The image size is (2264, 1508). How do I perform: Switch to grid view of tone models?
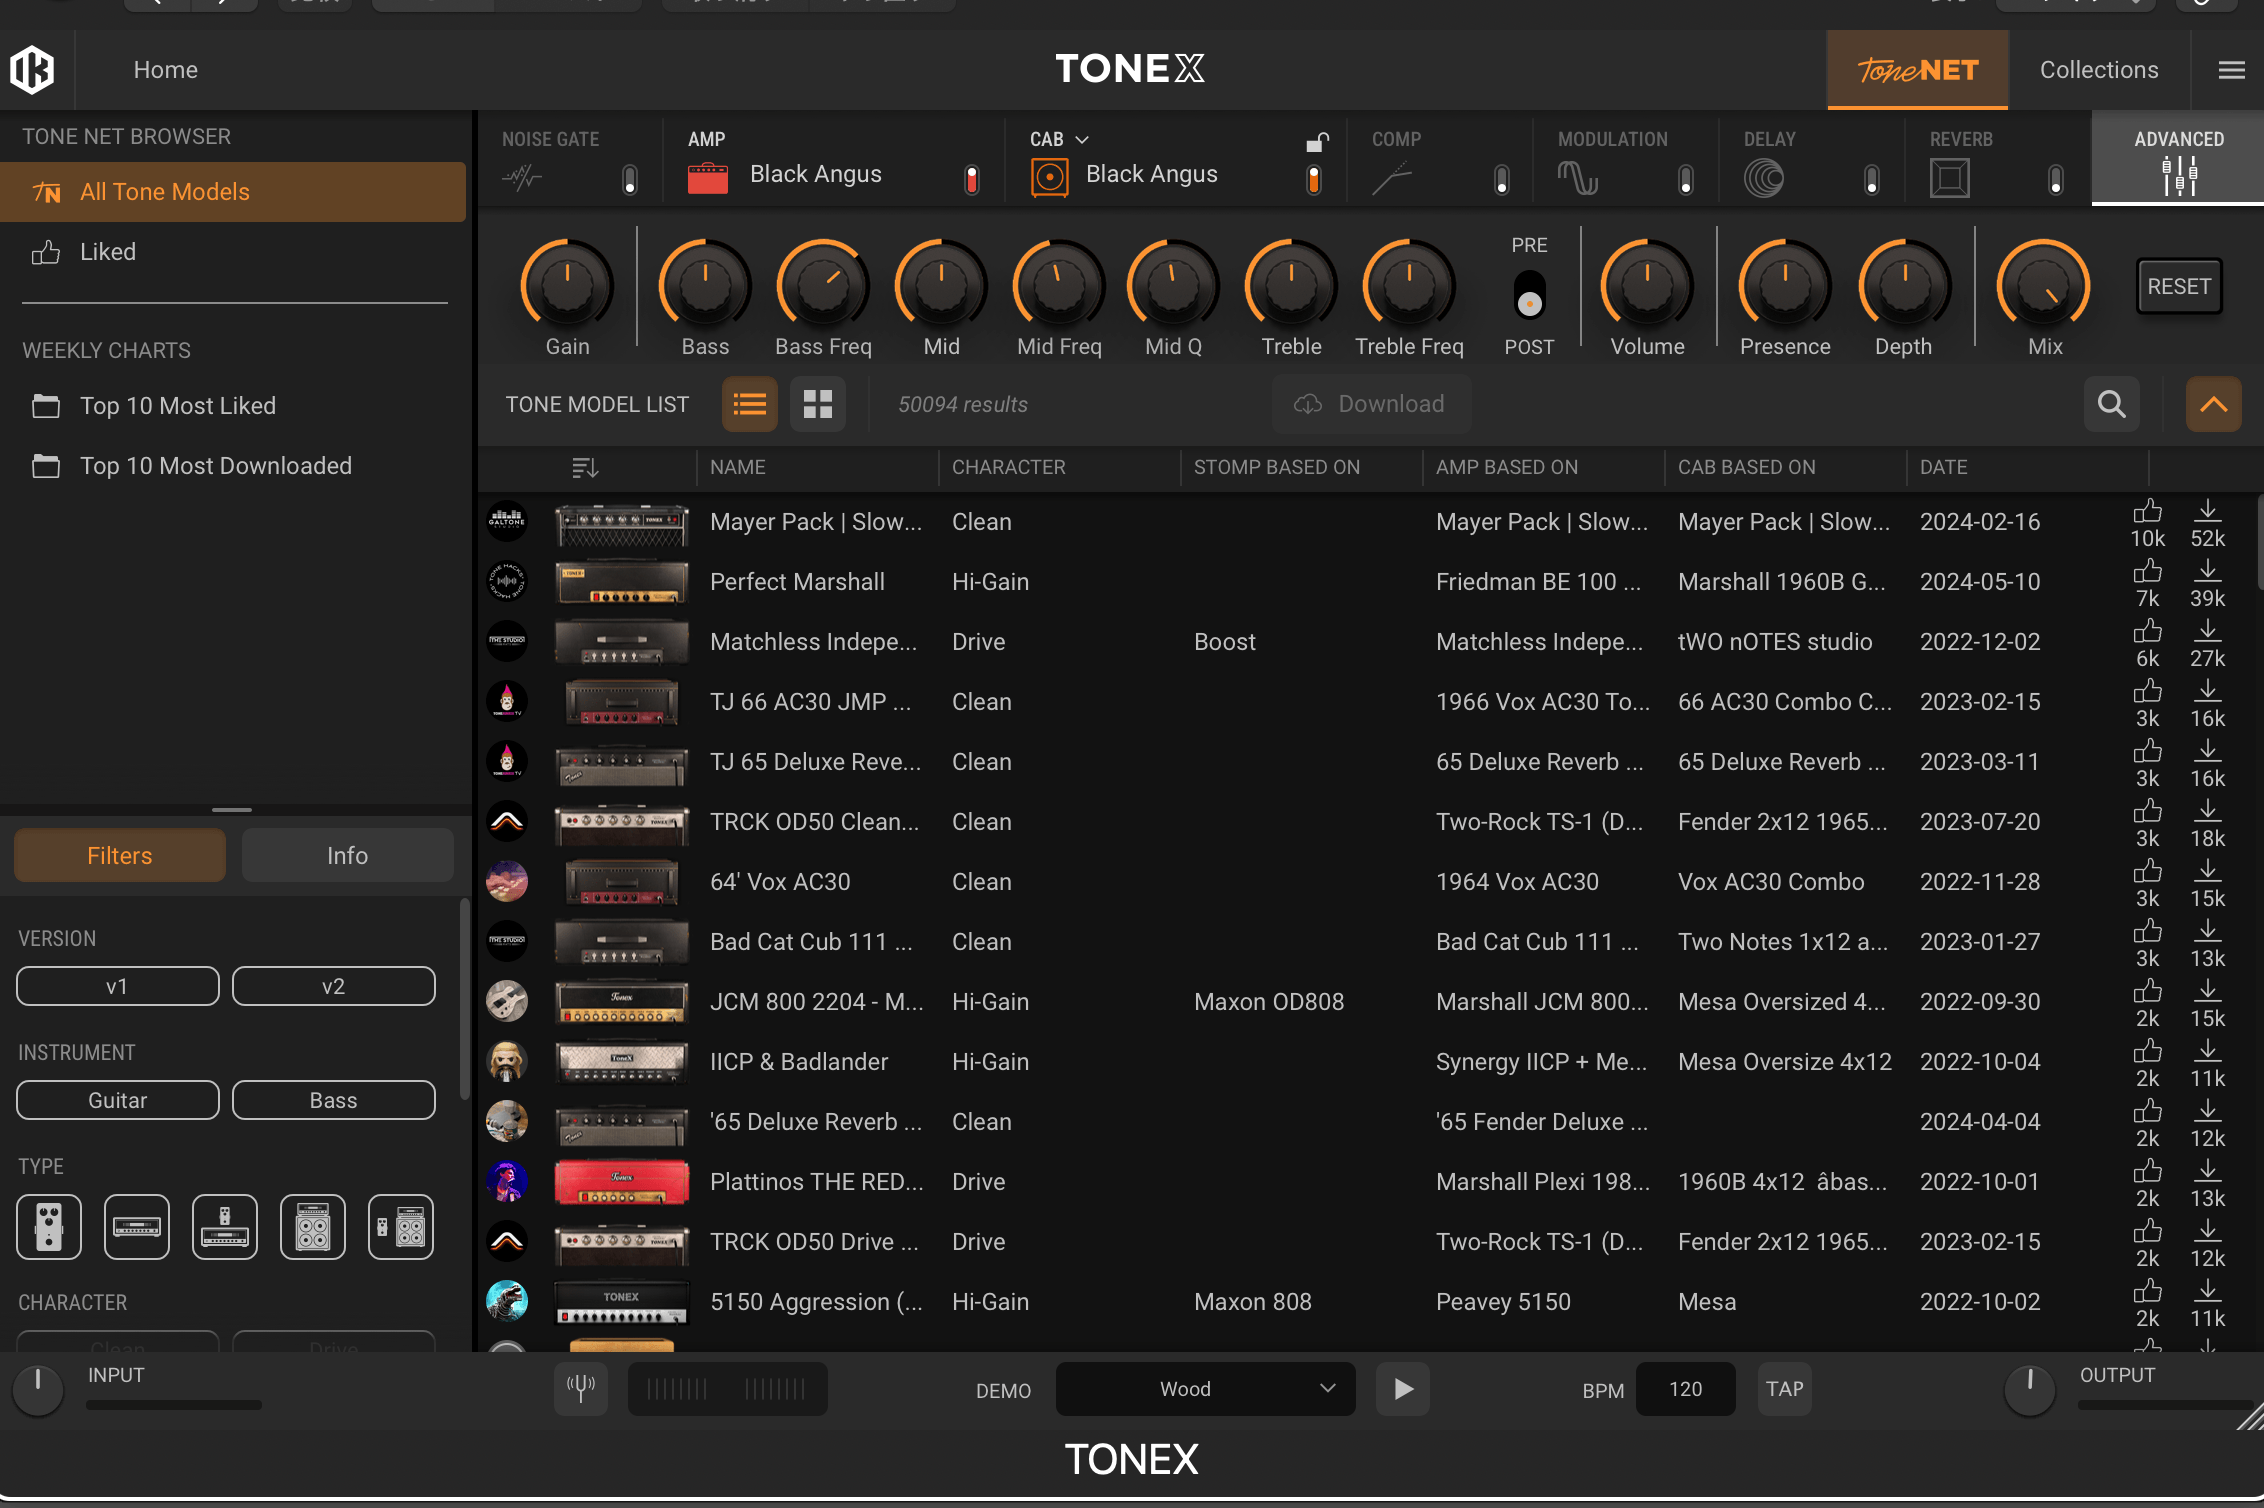(x=817, y=404)
